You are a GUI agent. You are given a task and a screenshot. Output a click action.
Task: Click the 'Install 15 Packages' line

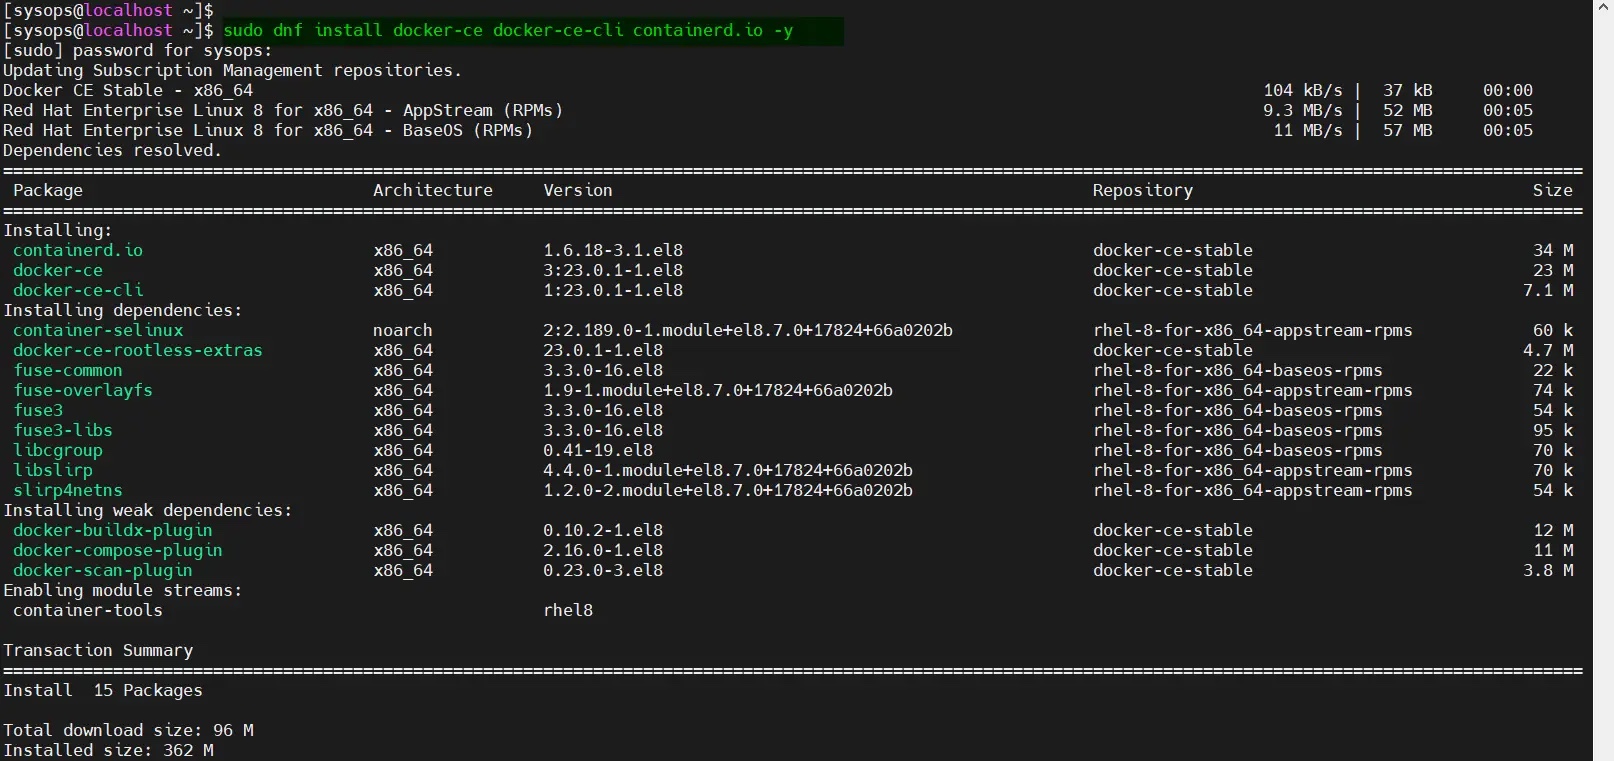[x=103, y=690]
